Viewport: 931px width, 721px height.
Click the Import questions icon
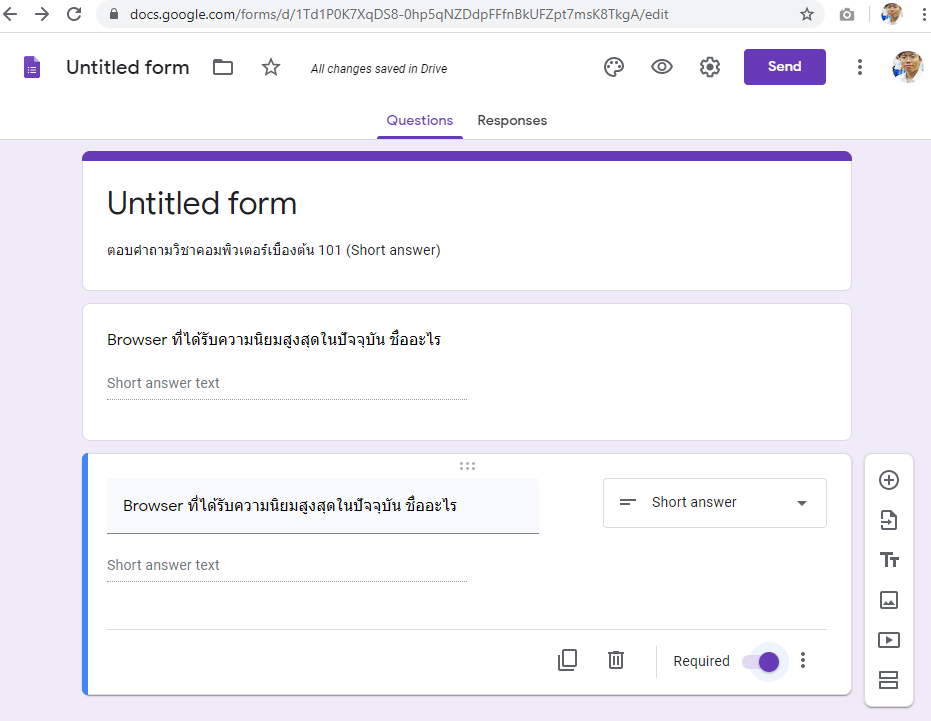(x=888, y=520)
